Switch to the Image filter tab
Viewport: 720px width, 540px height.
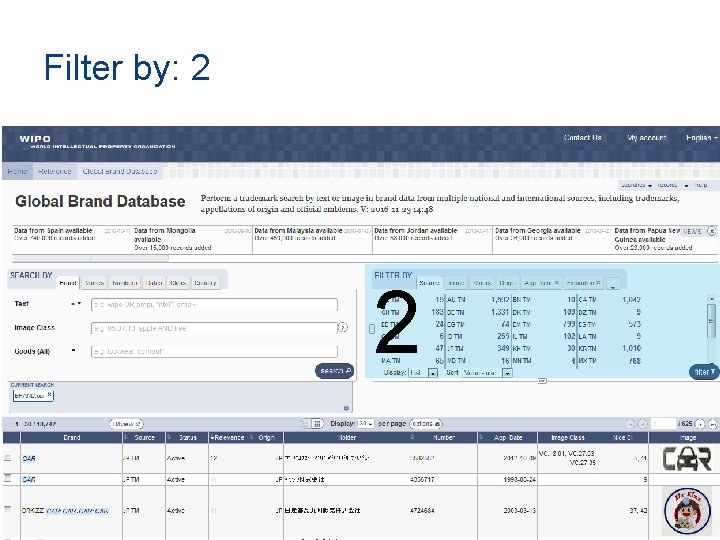pyautogui.click(x=456, y=283)
